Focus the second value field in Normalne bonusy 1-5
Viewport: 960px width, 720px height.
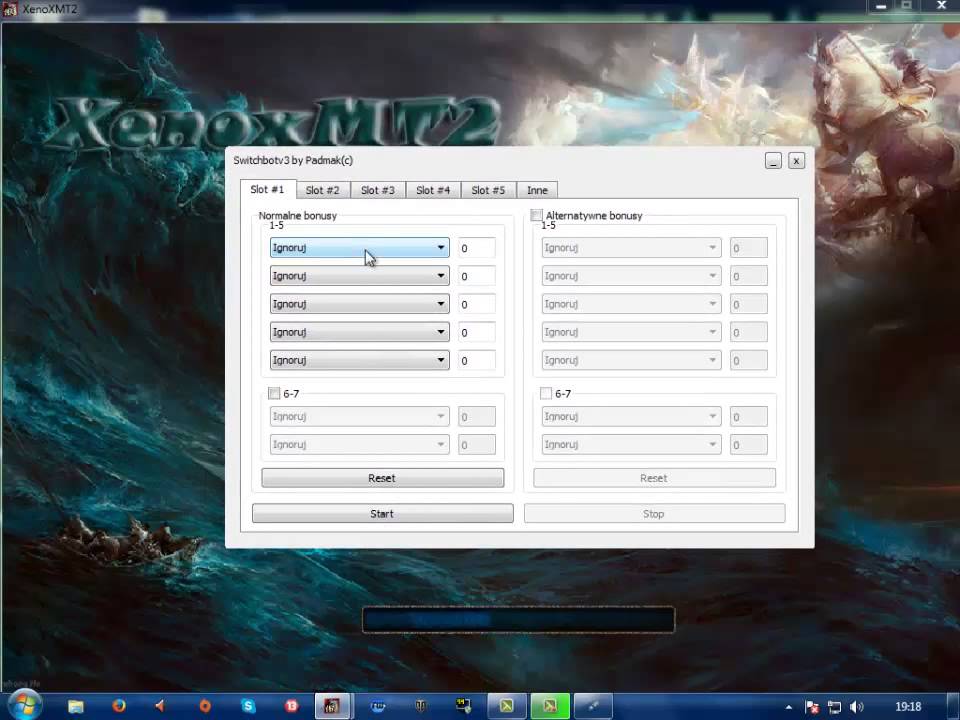[476, 276]
